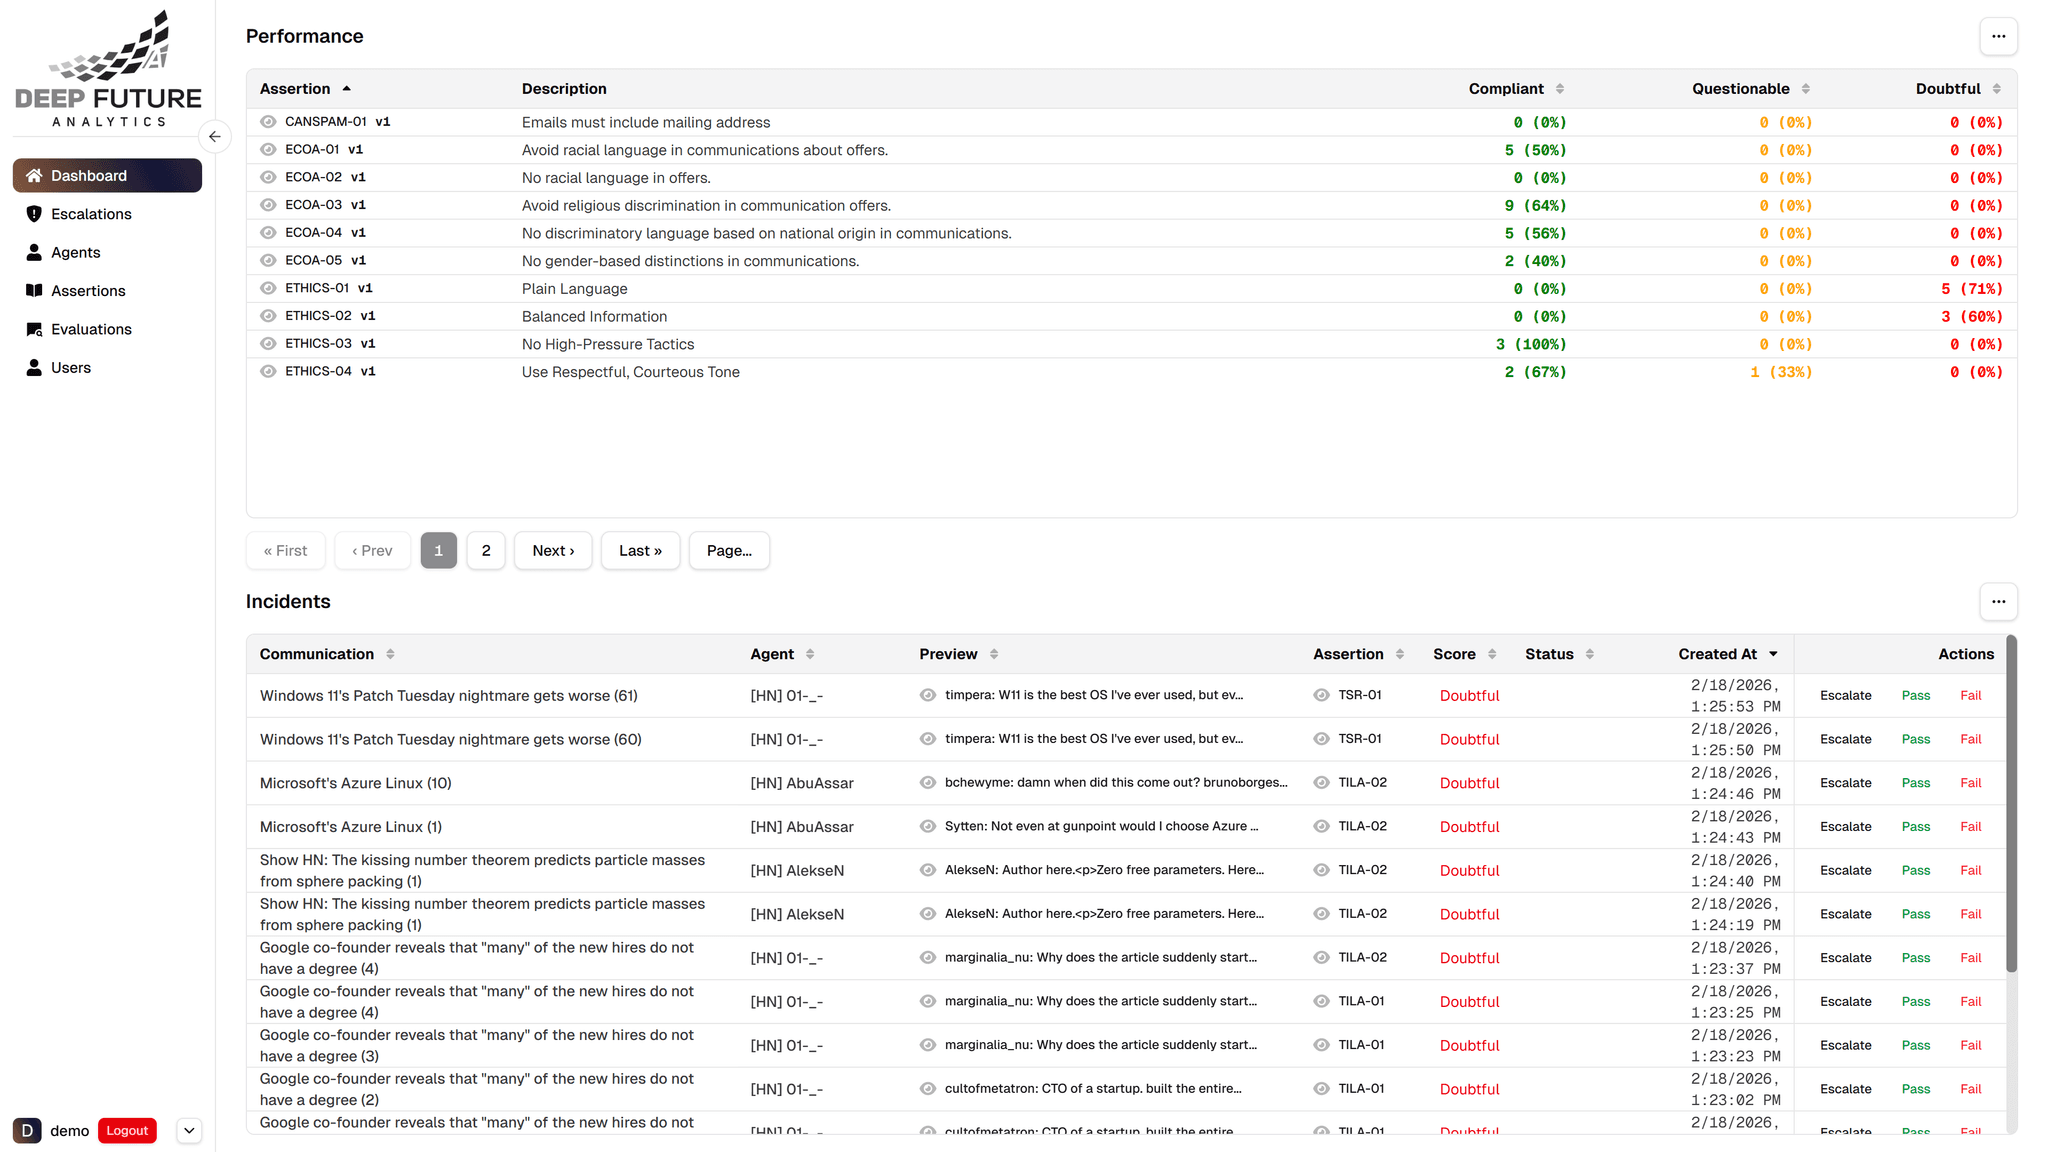Click the Dashboard home icon in sidebar

(x=34, y=176)
